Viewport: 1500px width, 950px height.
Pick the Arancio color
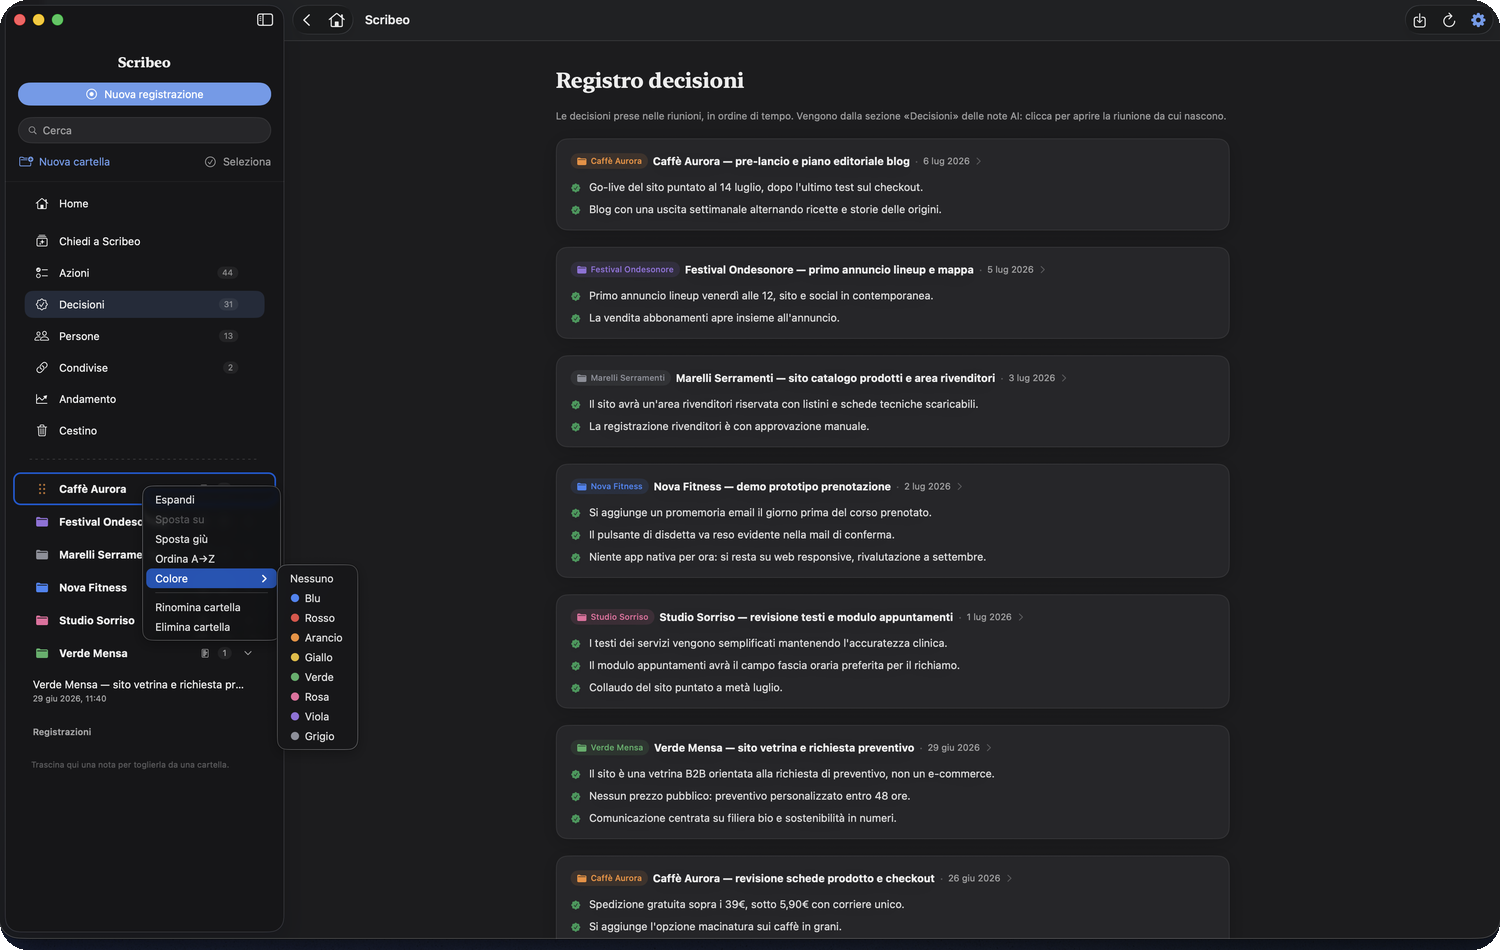pos(317,638)
